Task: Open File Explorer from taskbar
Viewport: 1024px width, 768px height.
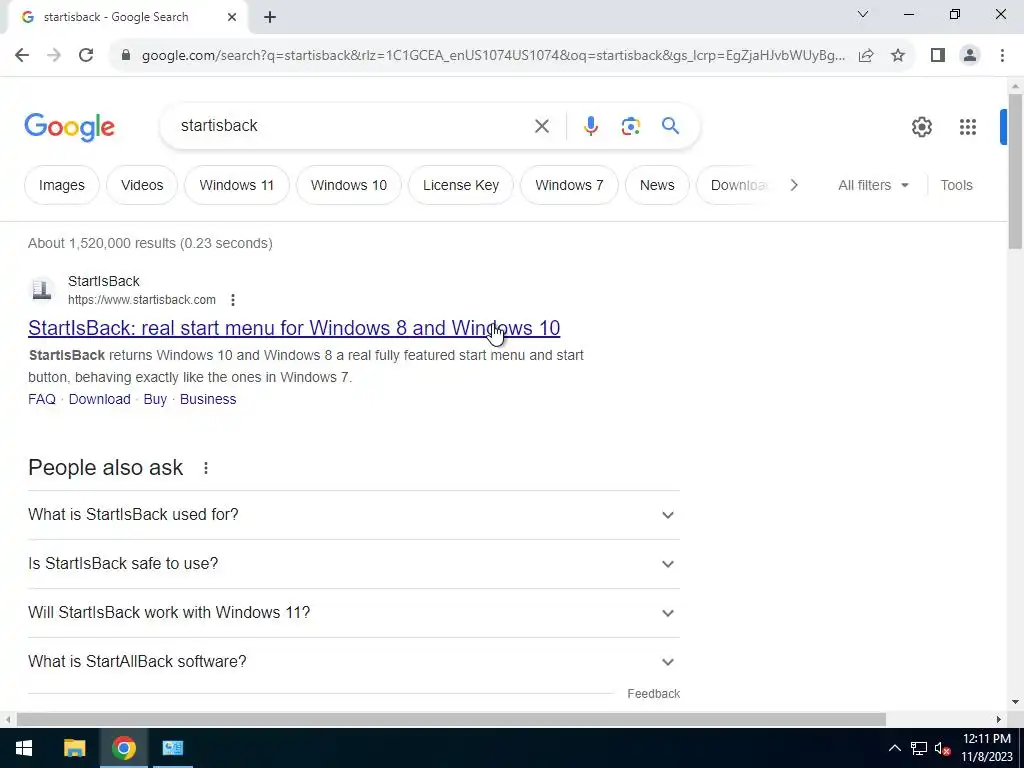Action: (x=74, y=748)
